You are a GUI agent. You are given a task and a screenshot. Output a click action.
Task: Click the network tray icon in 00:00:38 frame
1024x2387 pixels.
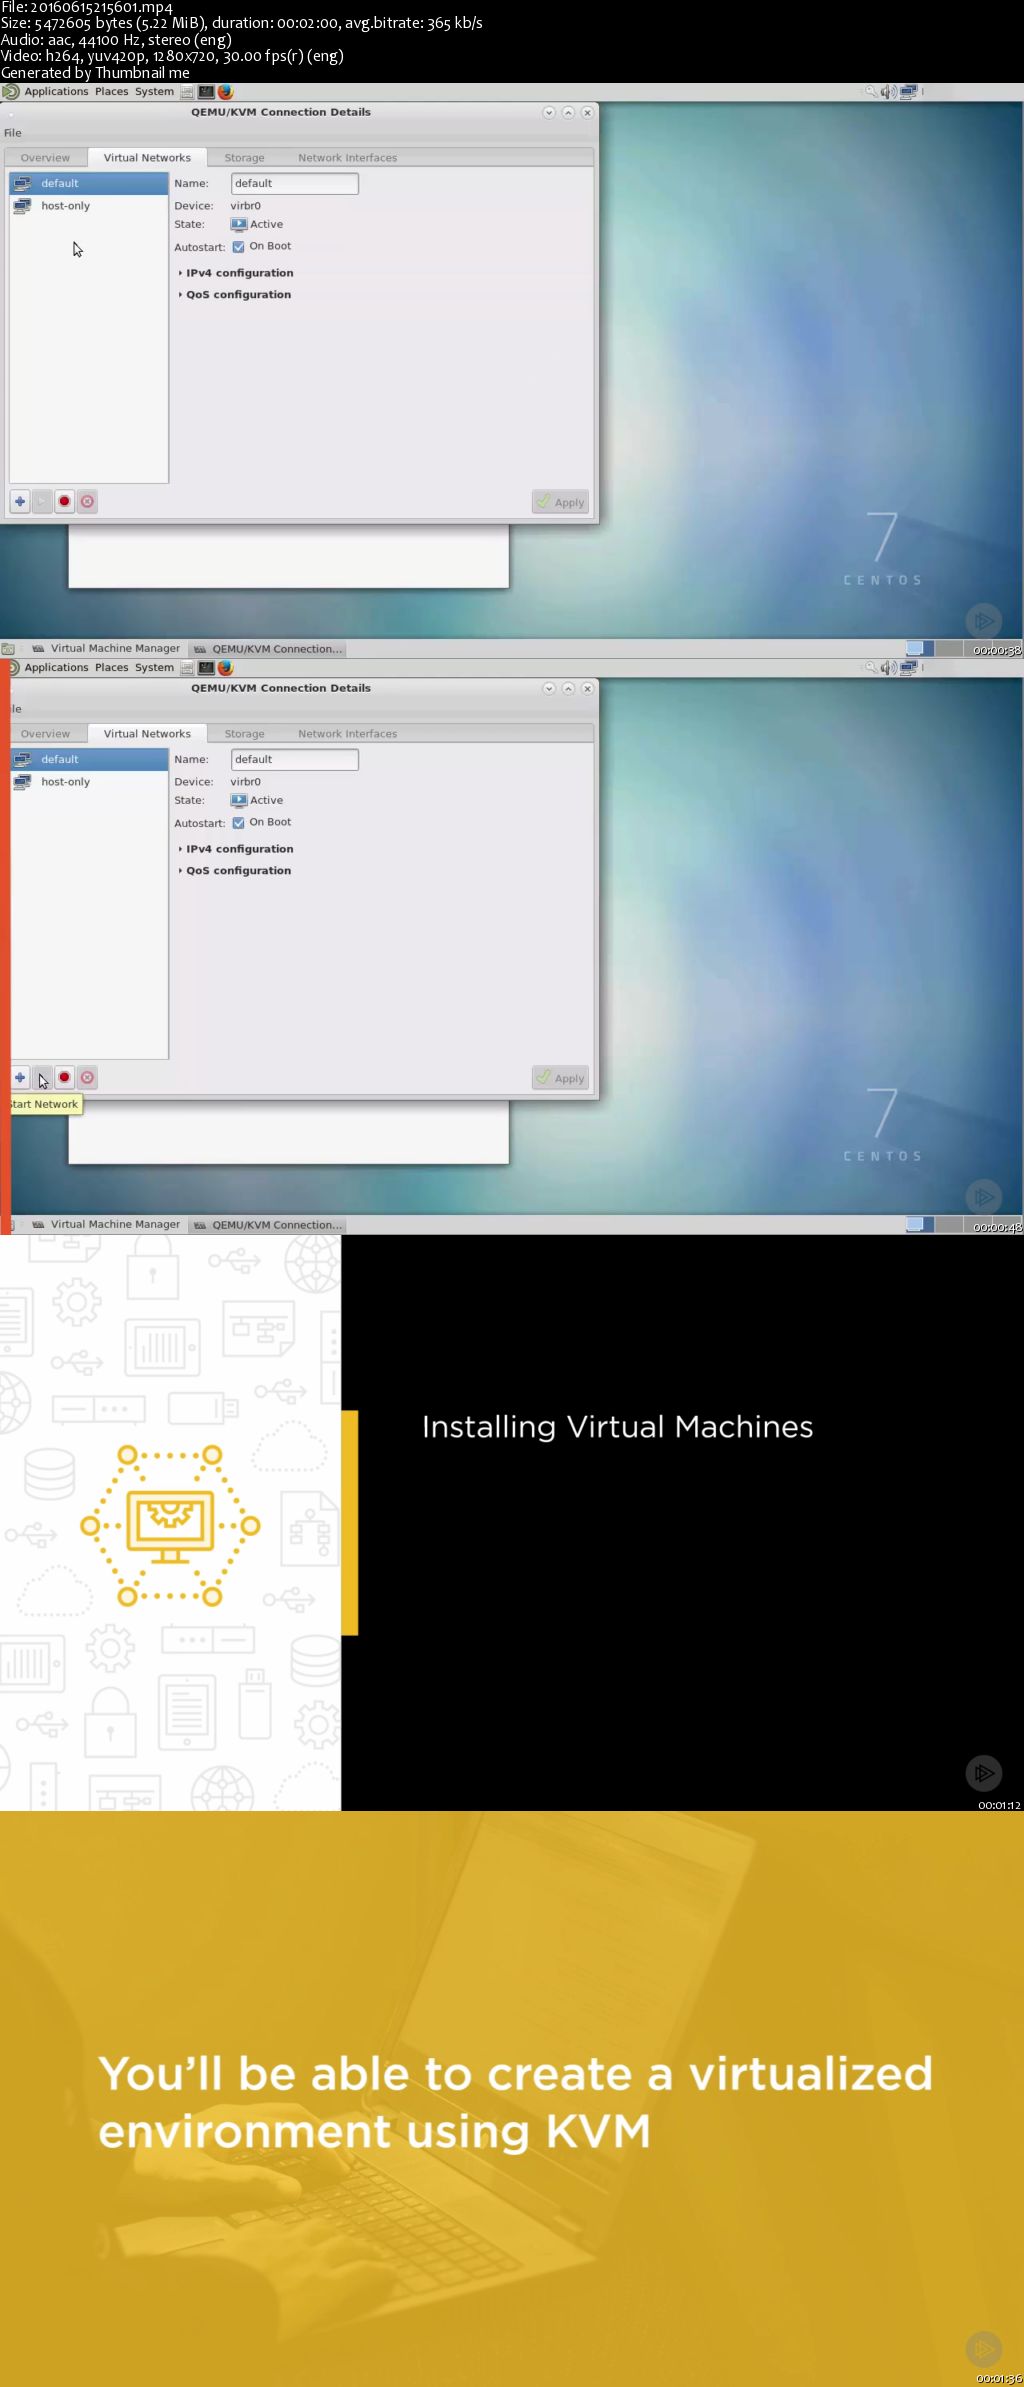tap(908, 92)
